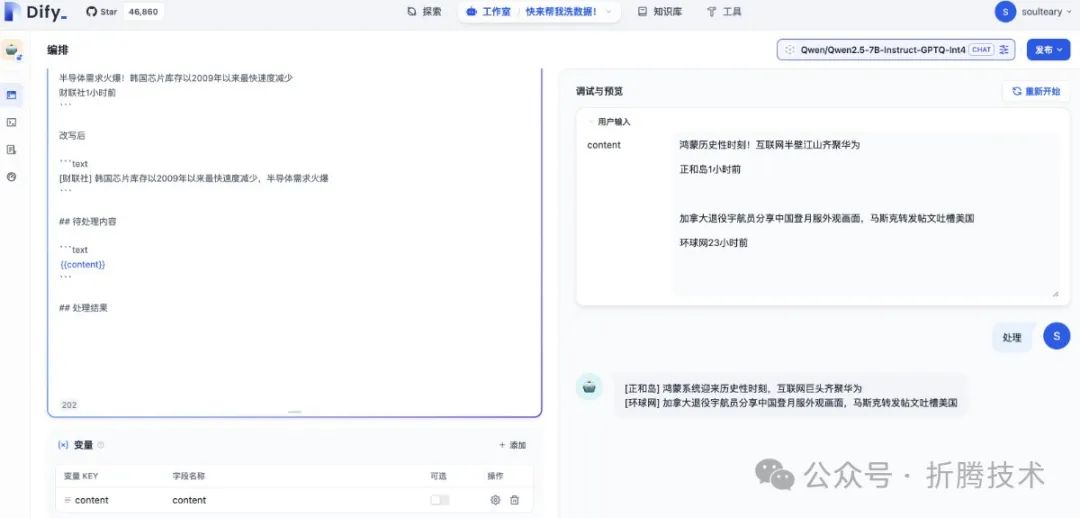Open the Qwen2.5-7B model selector
Image resolution: width=1080 pixels, height=518 pixels.
pyautogui.click(x=895, y=50)
